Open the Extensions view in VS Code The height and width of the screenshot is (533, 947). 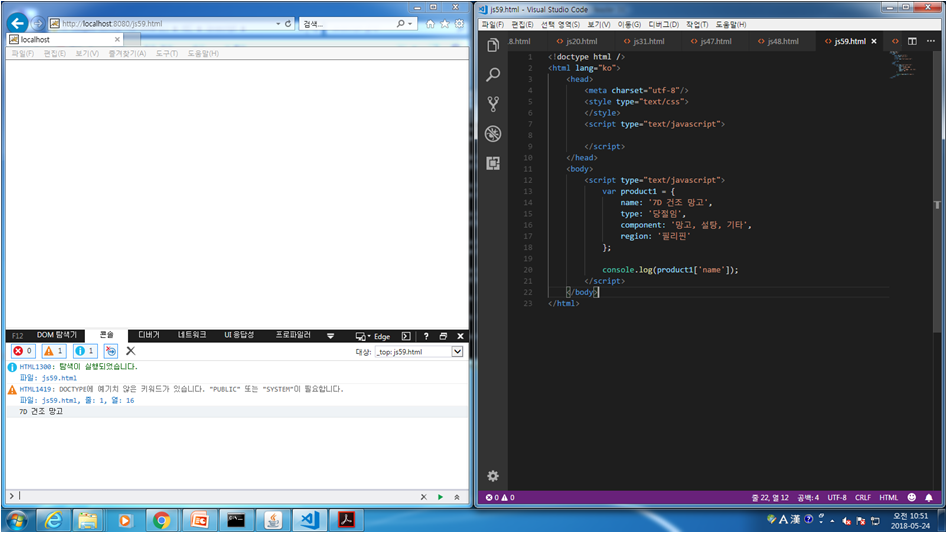coord(493,163)
